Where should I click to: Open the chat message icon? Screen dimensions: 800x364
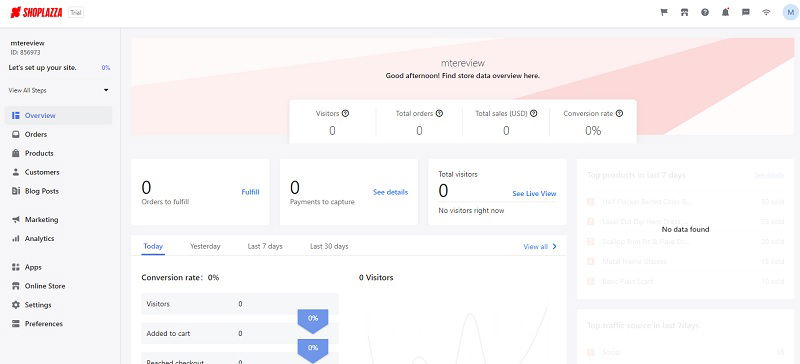745,12
